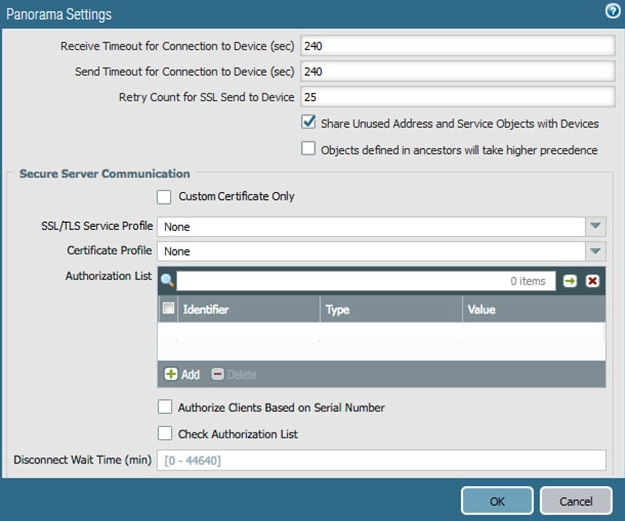Click the SSL/TLS Service Profile None field
The image size is (625, 521).
pos(371,226)
